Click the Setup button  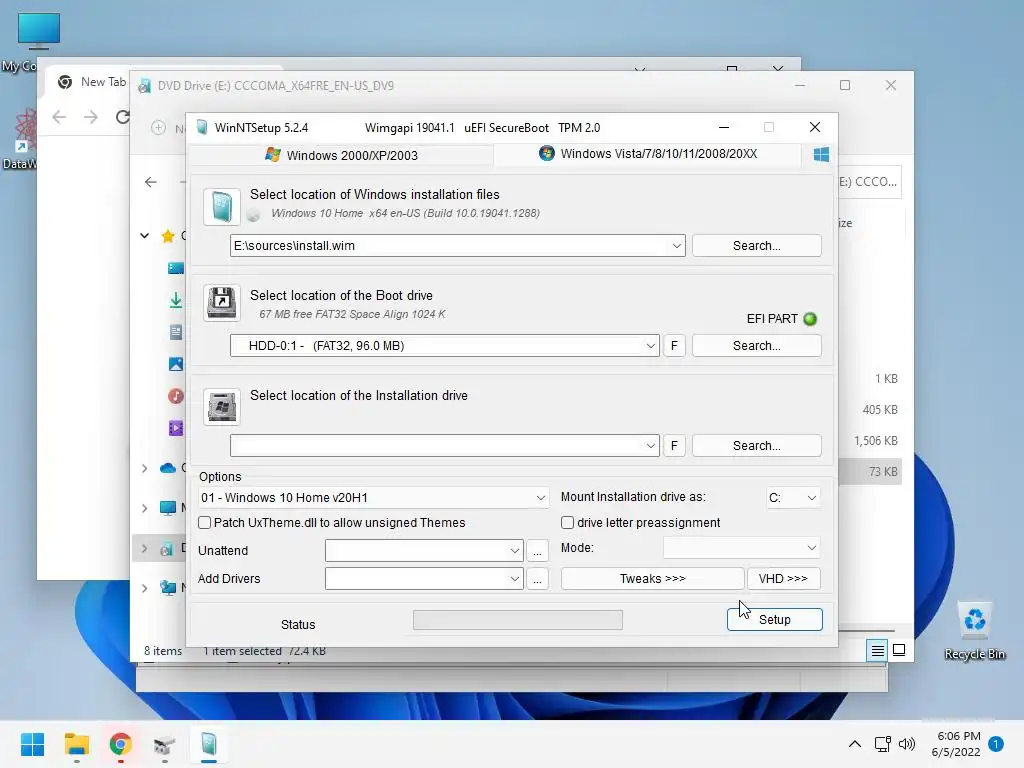(x=775, y=620)
